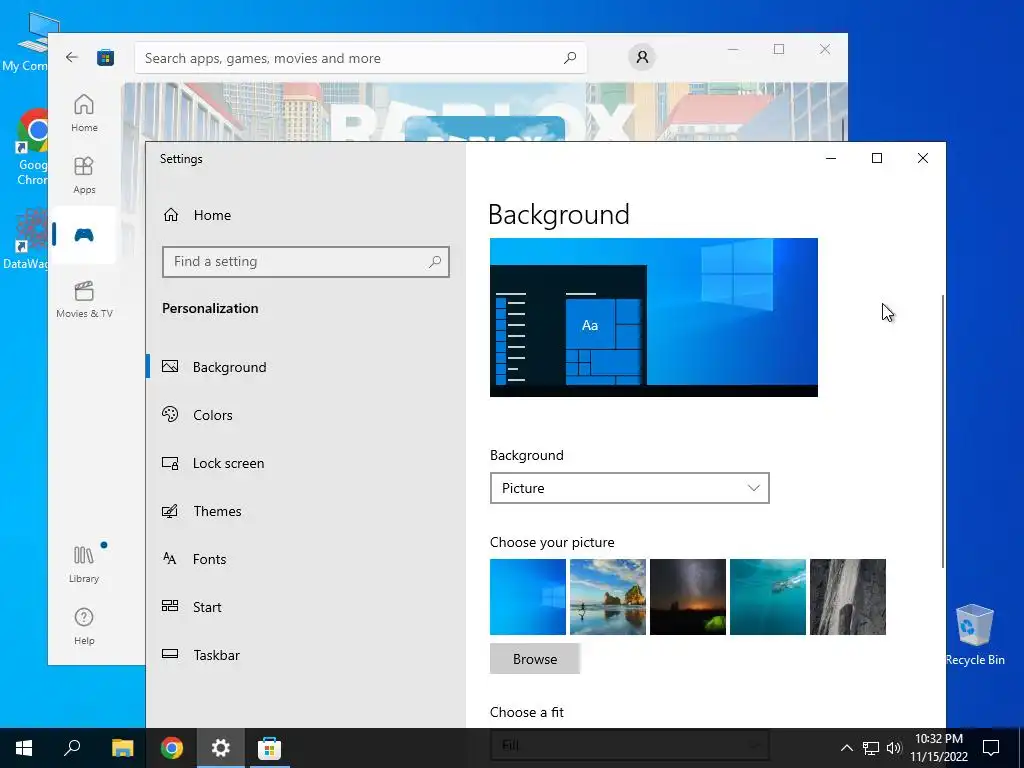This screenshot has height=768, width=1024.
Task: Open Help in Microsoft Store sidebar
Action: 84,626
